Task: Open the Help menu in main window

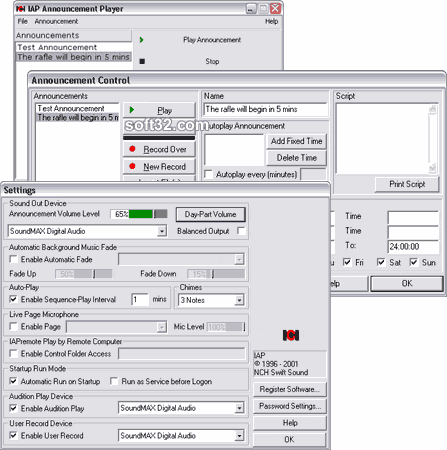Action: point(271,21)
